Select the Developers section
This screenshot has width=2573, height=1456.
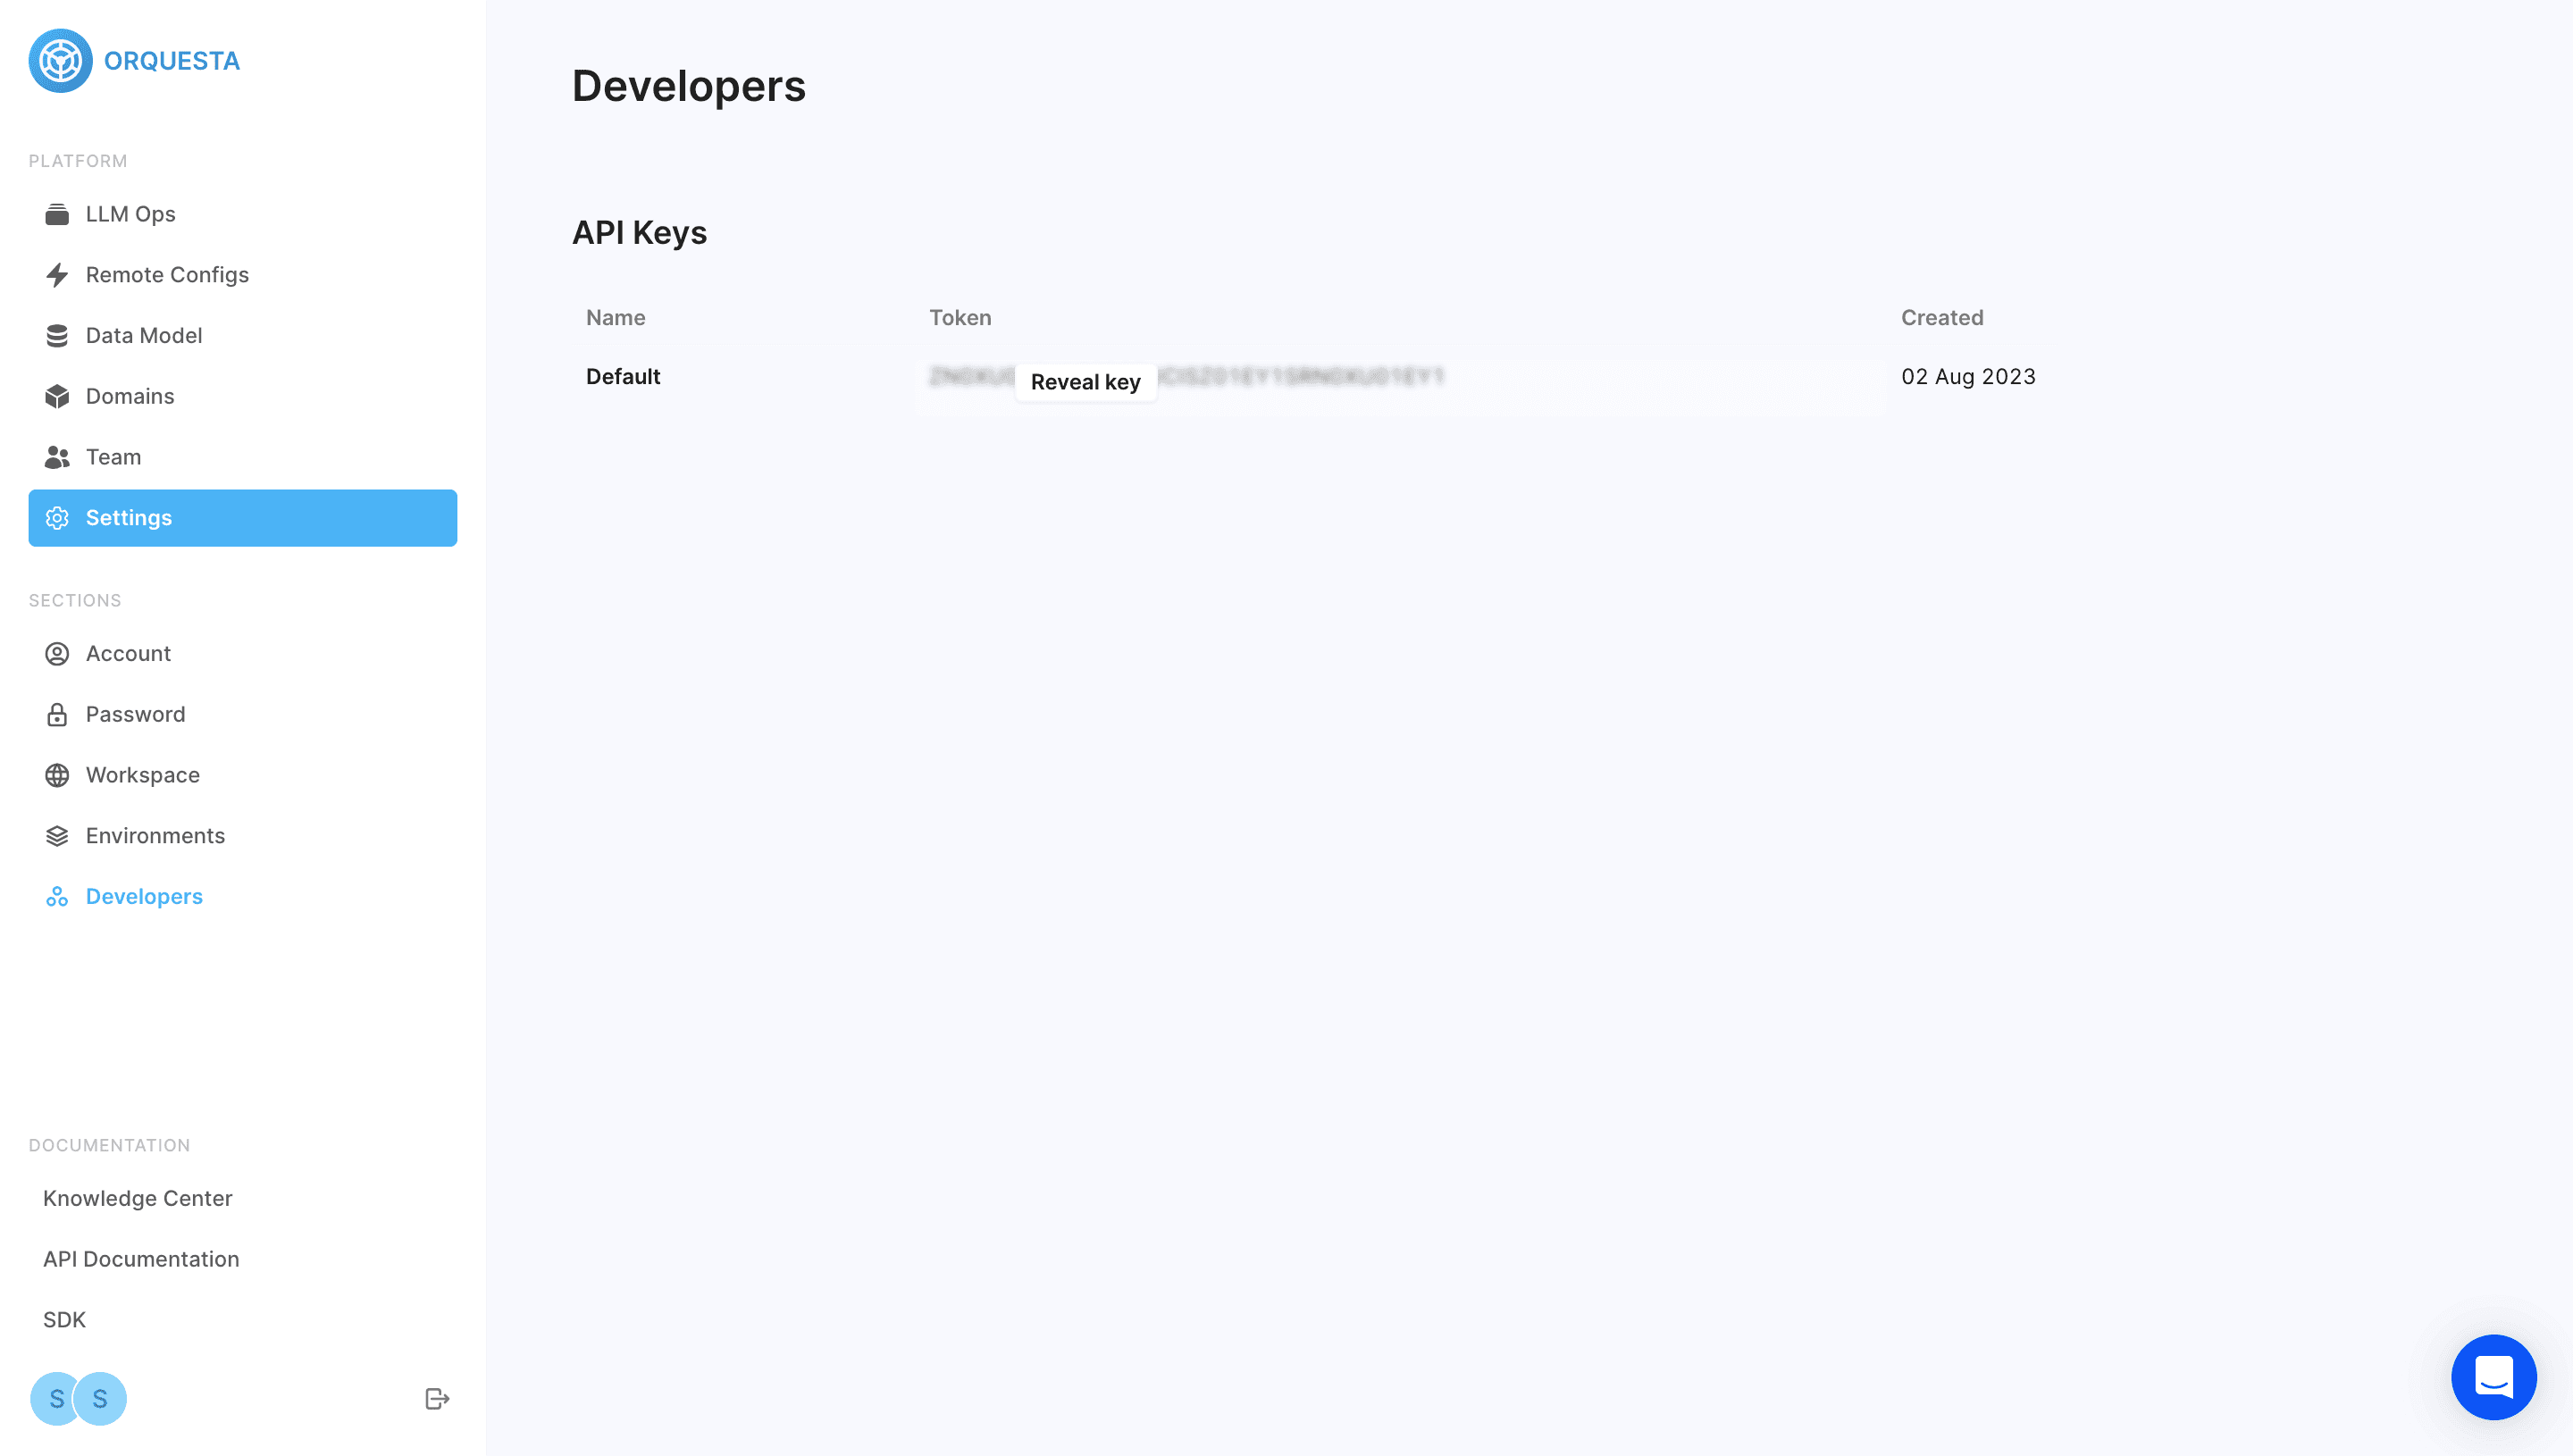coord(144,896)
